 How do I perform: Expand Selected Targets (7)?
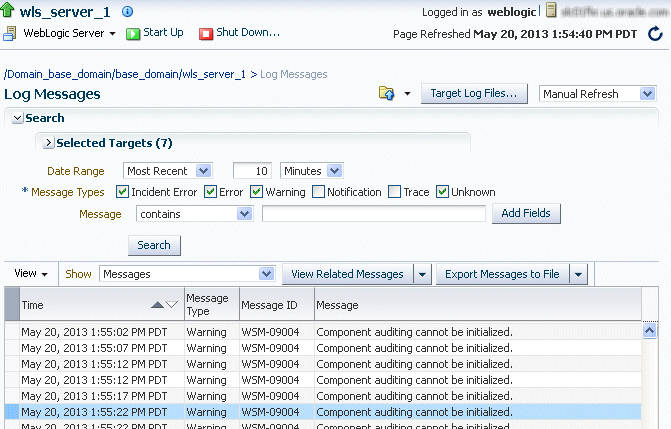point(49,143)
